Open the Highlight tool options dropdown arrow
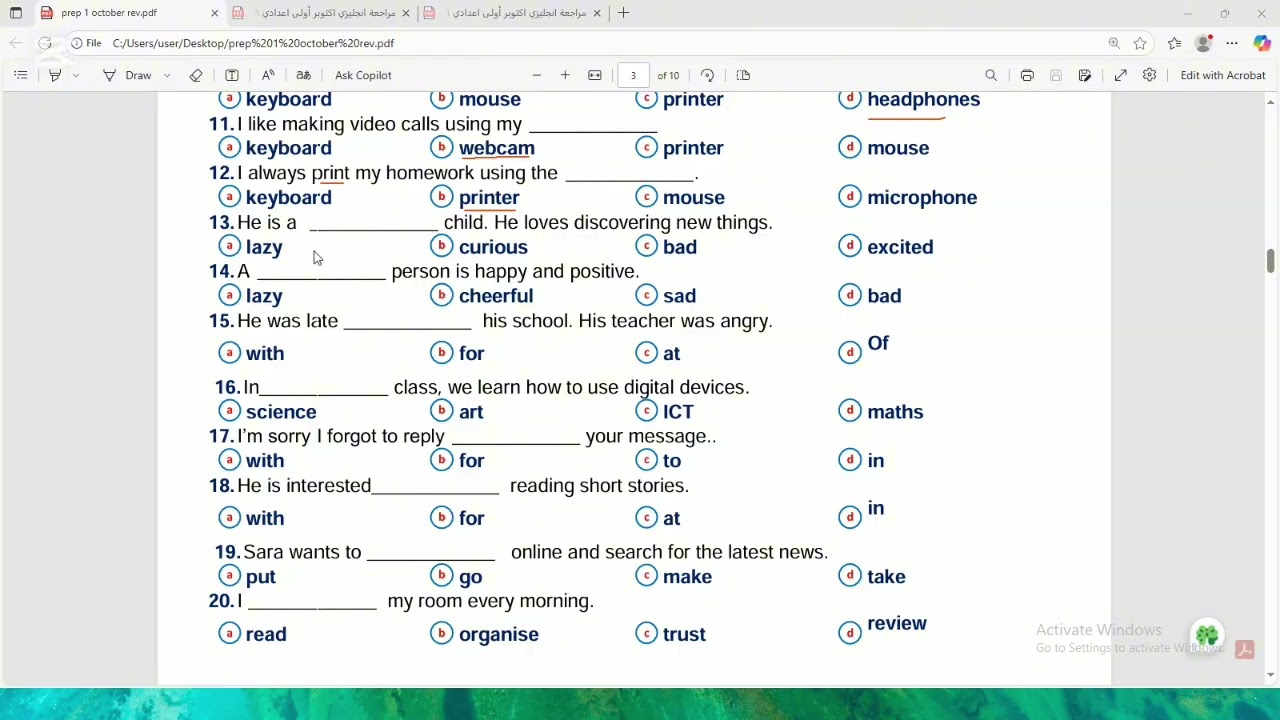The width and height of the screenshot is (1280, 720). click(76, 75)
